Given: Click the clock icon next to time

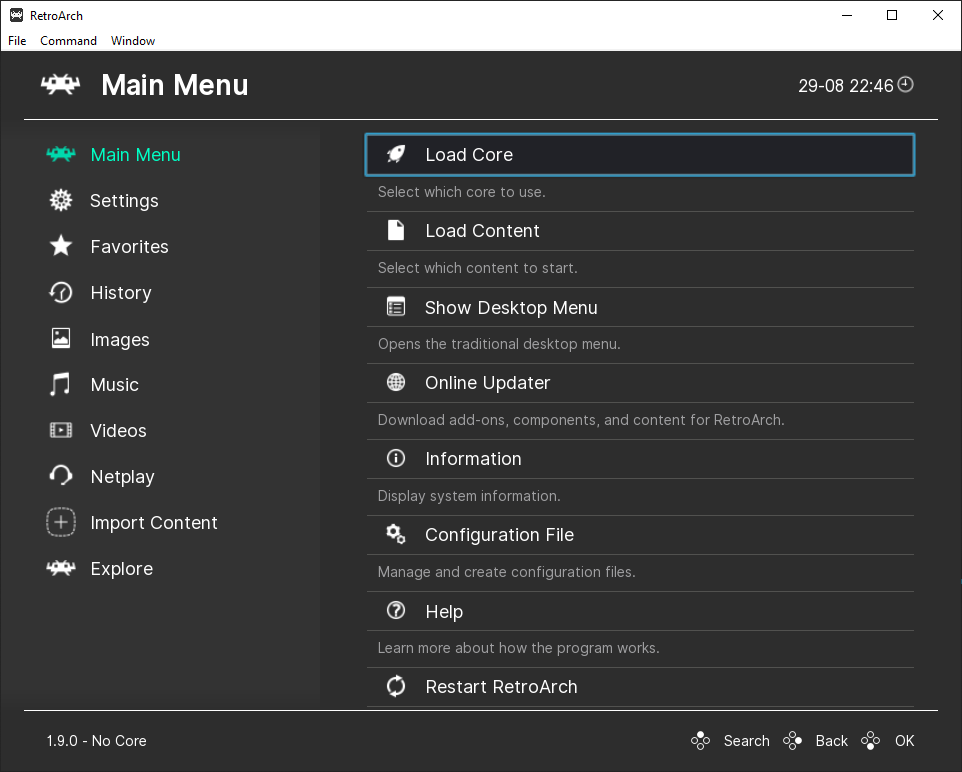Looking at the screenshot, I should click(906, 85).
